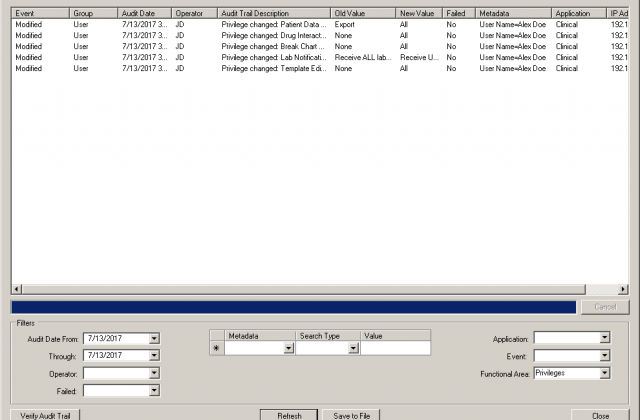Click the horizontal scrollbar left arrow

[16, 289]
